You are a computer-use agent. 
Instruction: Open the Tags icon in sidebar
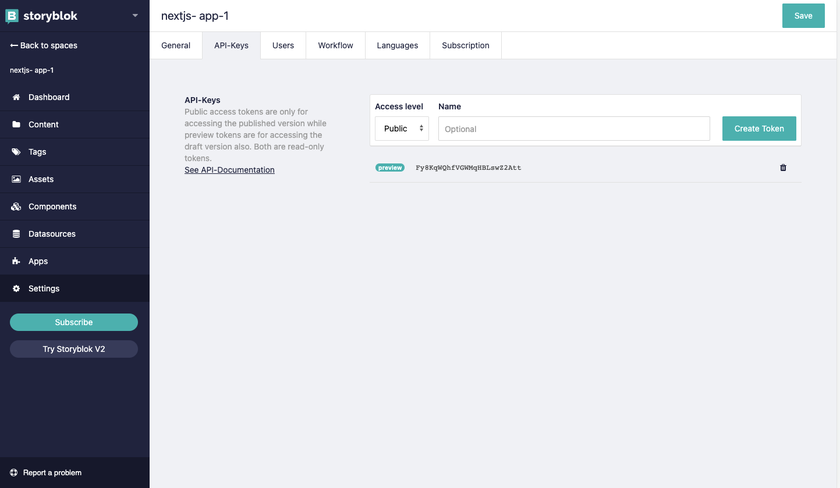(16, 152)
